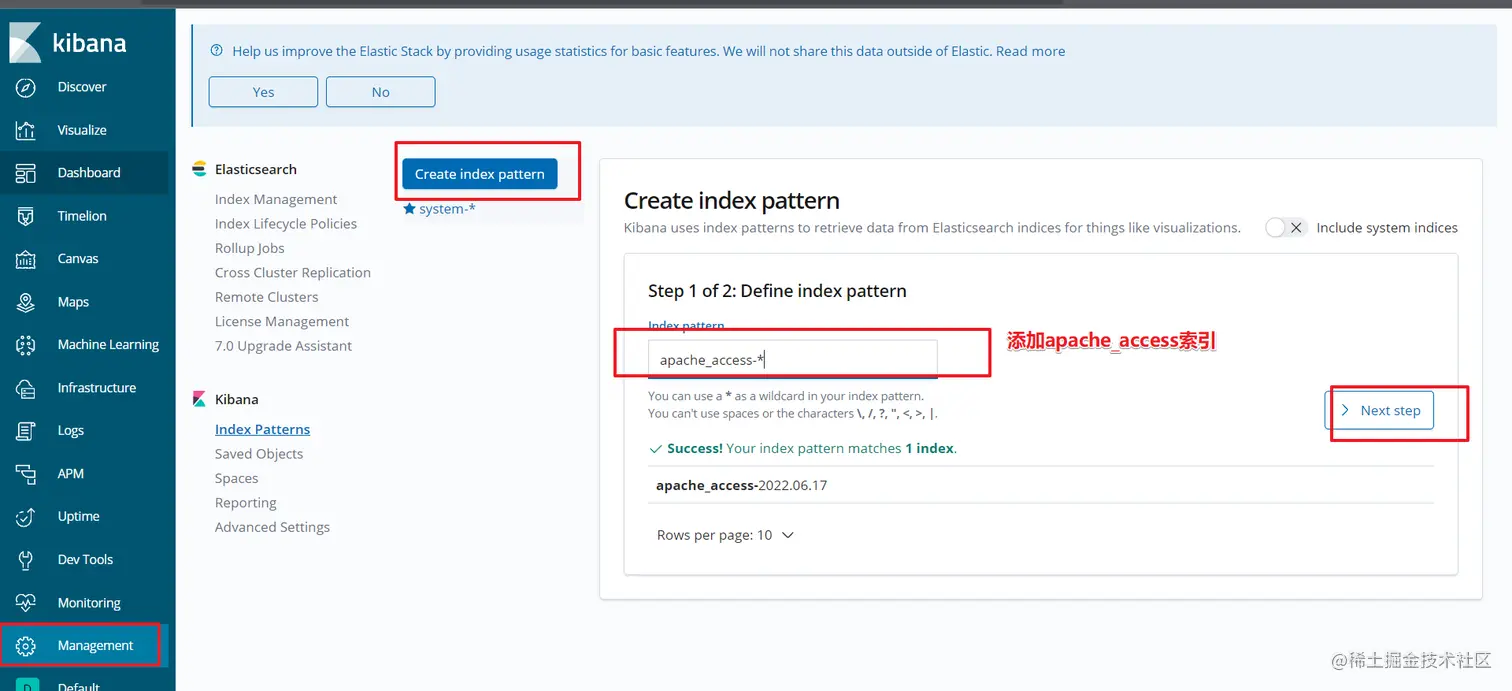1512x691 pixels.
Task: Open 7.0 Upgrade Assistant link
Action: tap(284, 346)
